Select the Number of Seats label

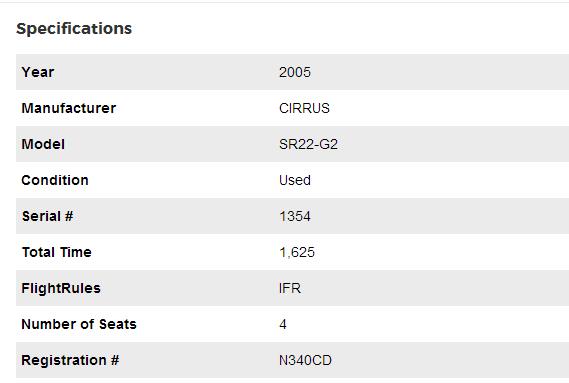[79, 324]
